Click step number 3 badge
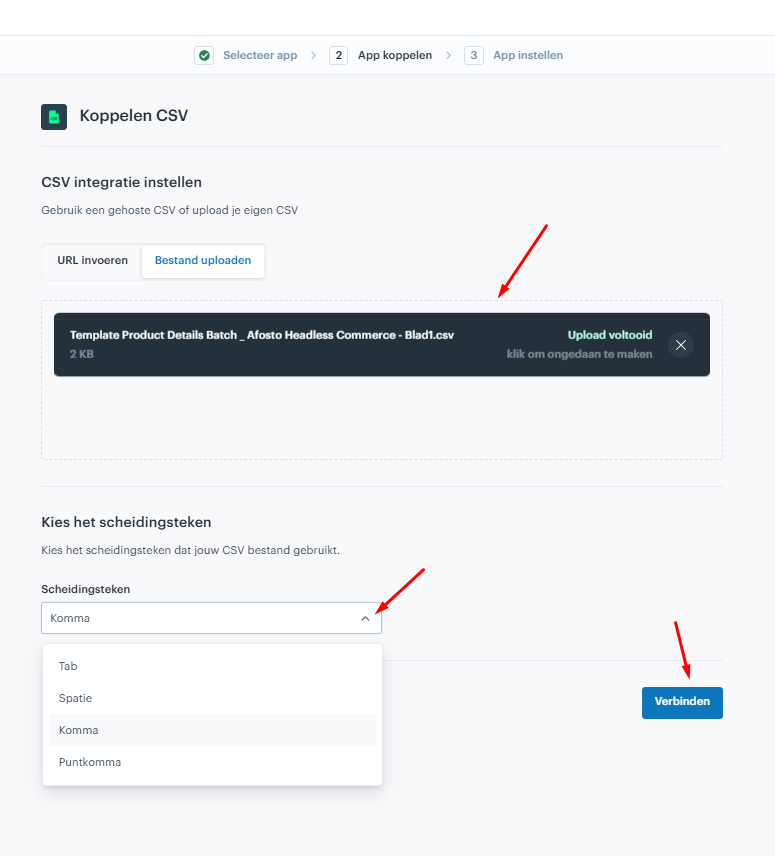The image size is (775, 856). (474, 56)
